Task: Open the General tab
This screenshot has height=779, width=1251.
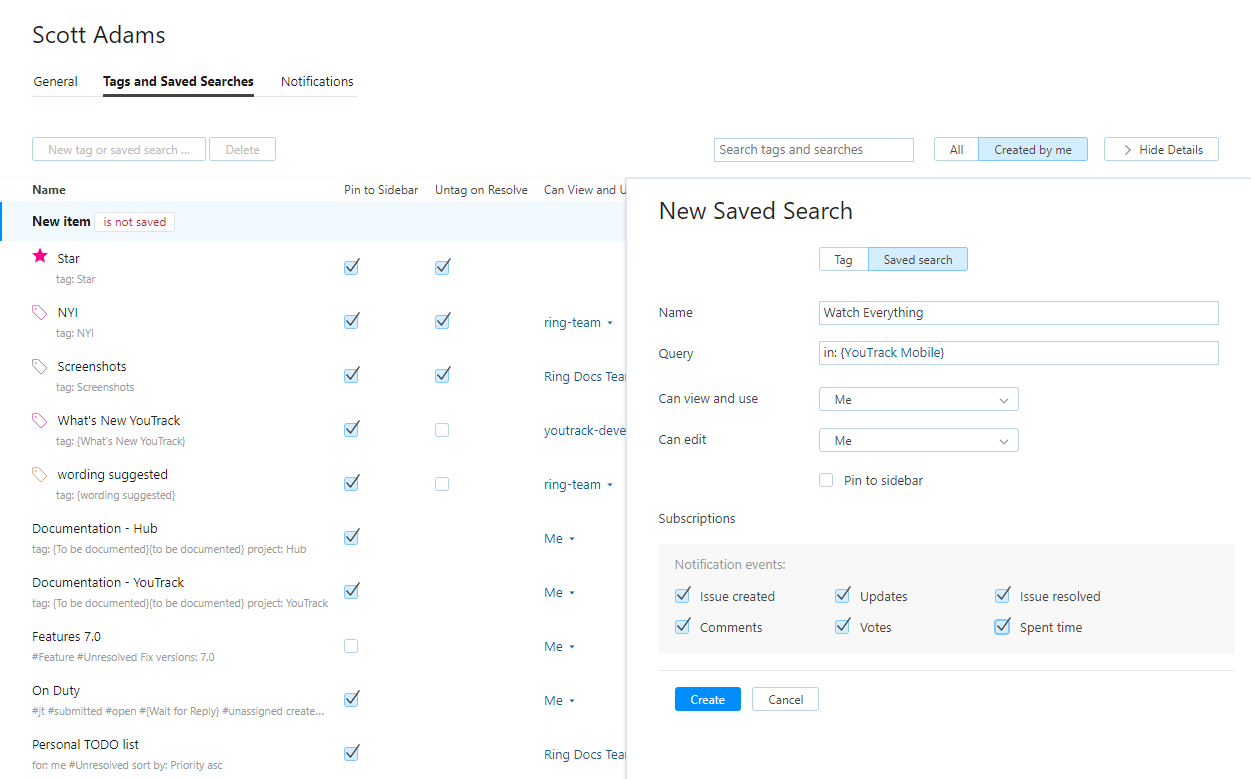Action: (55, 81)
